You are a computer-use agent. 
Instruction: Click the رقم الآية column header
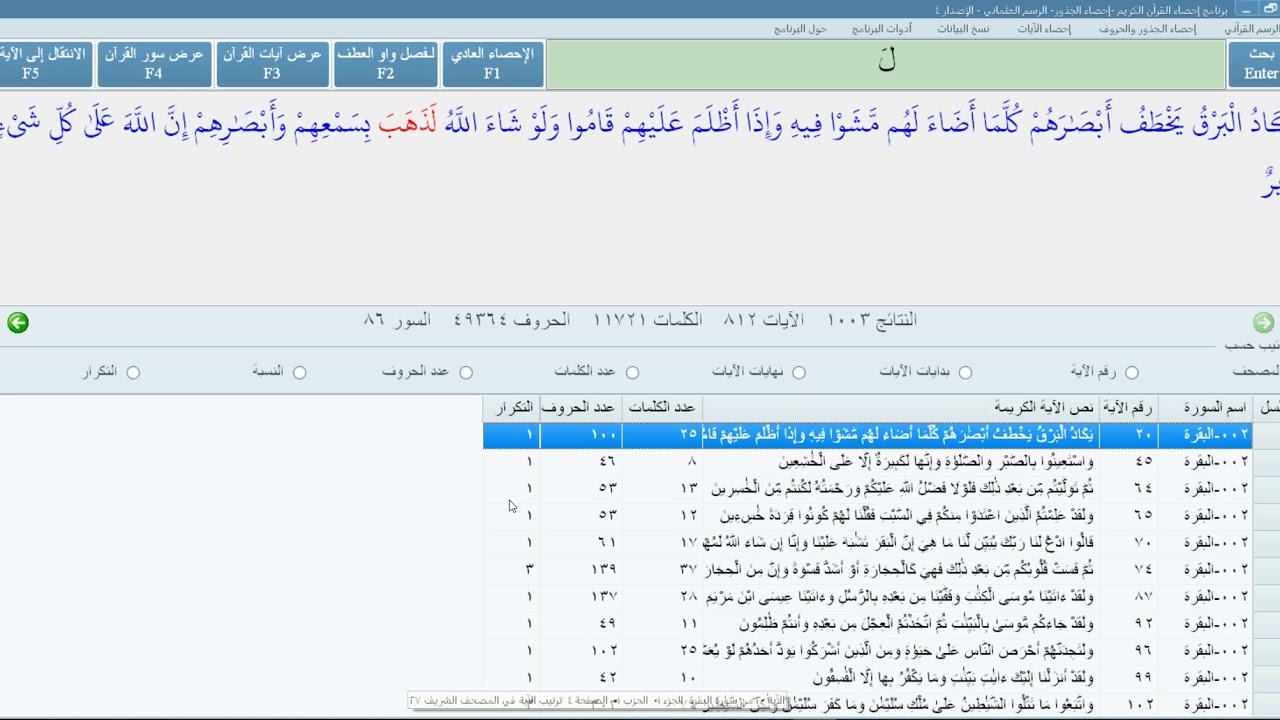pos(1129,408)
